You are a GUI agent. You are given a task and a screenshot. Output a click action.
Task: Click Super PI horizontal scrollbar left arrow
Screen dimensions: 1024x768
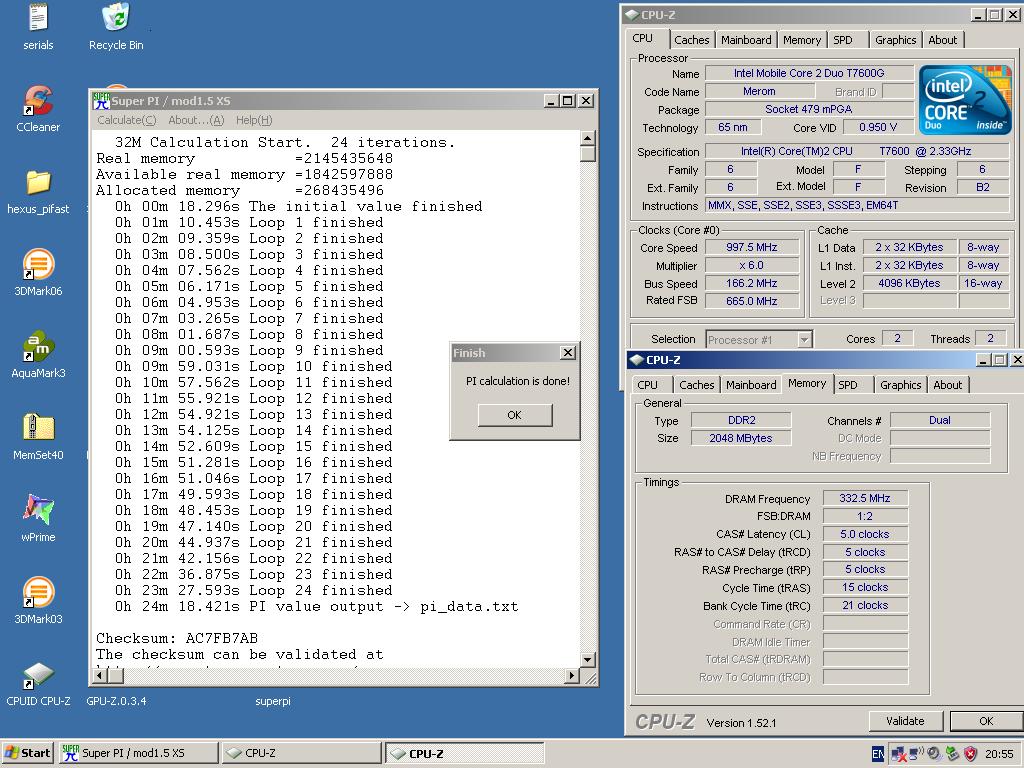[x=99, y=675]
